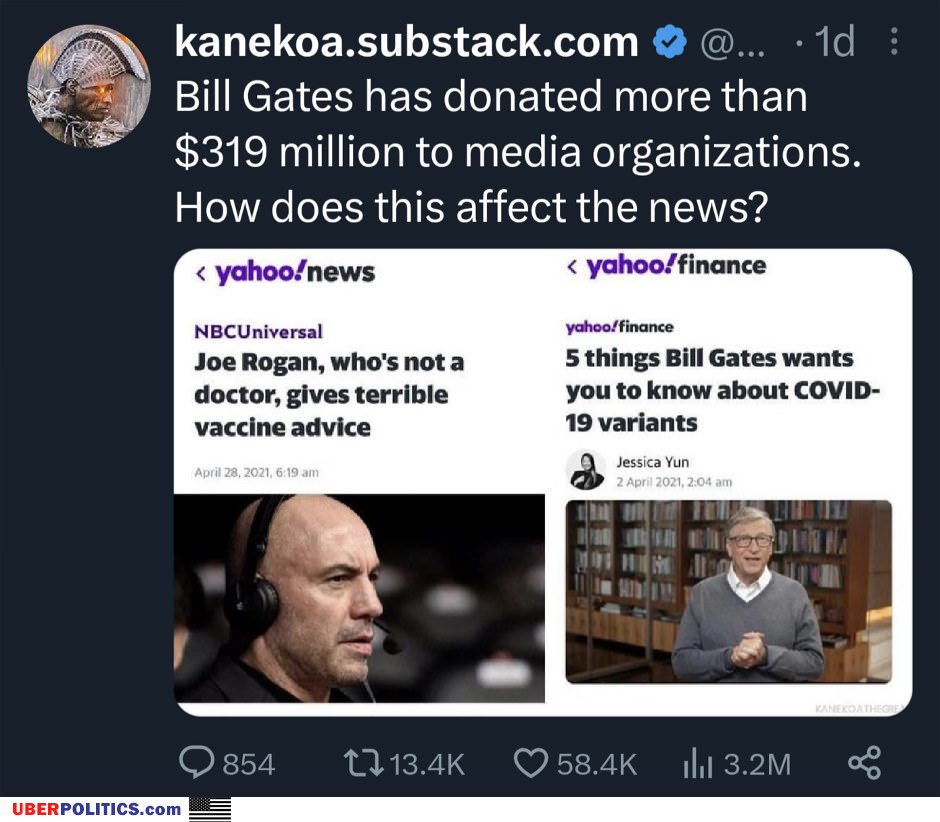Go back using Yahoo News chevron
This screenshot has height=822, width=940.
[201, 272]
